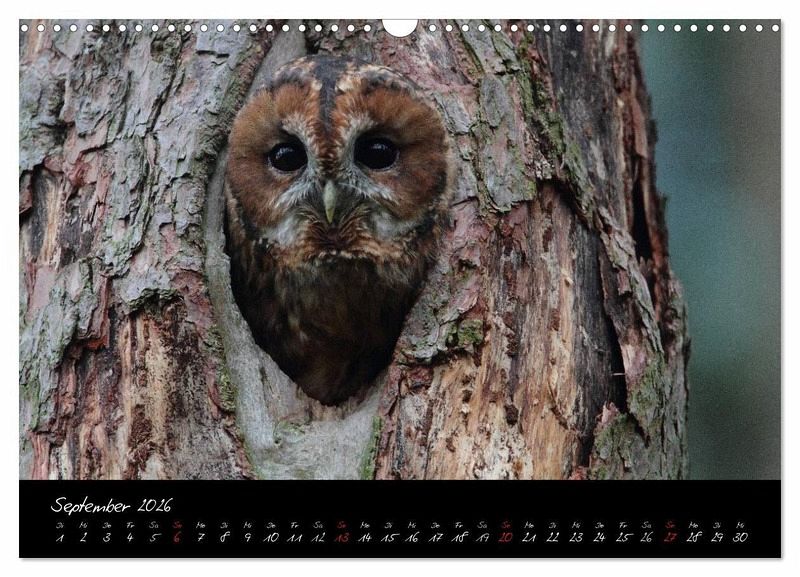The image size is (800, 577).
Task: Click date 24 in the day row
Action: coord(599,537)
